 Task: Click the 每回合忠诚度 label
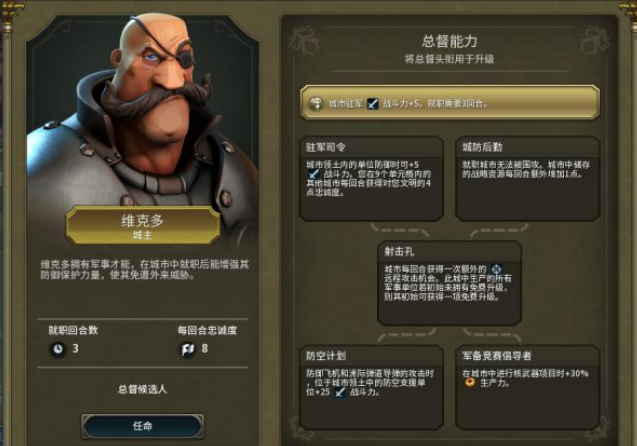click(x=207, y=330)
